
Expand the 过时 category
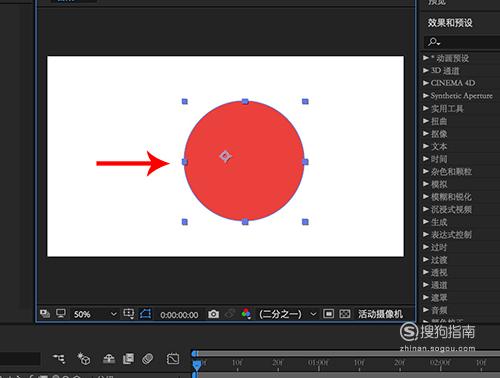point(426,247)
